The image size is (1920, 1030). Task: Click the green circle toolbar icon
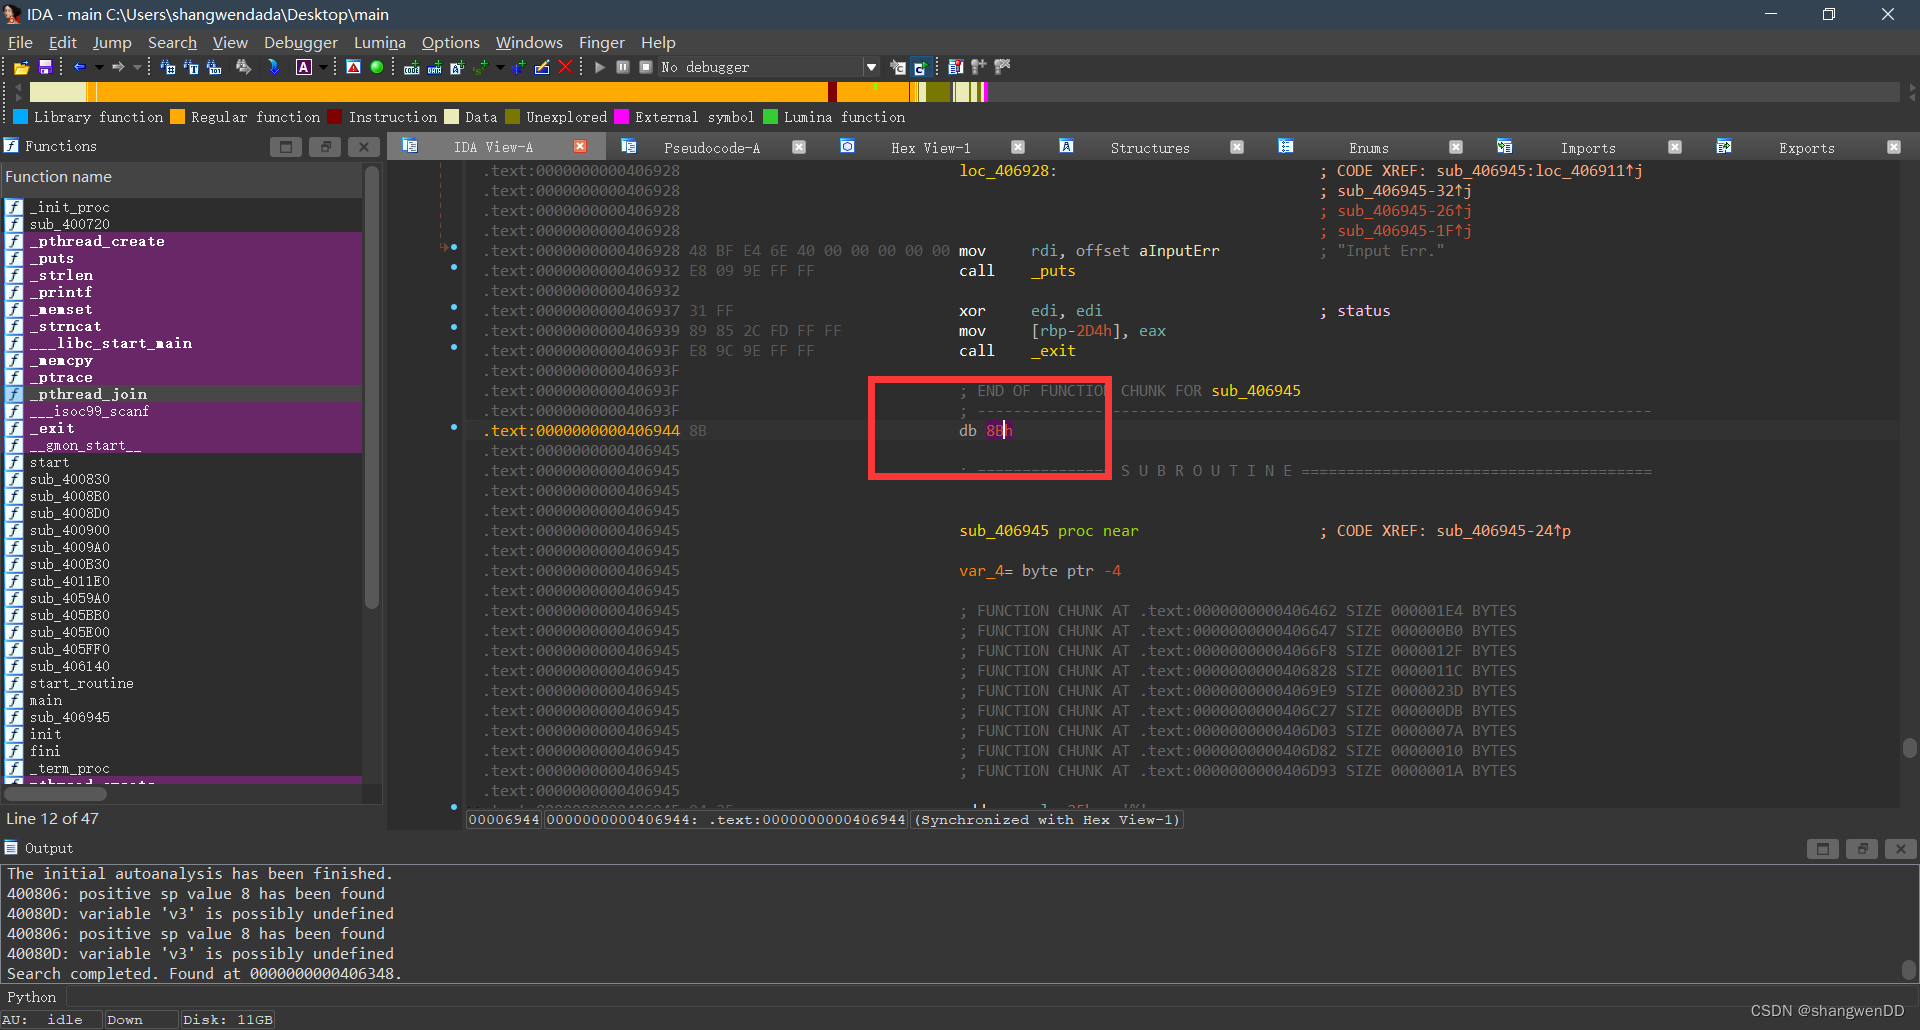377,67
